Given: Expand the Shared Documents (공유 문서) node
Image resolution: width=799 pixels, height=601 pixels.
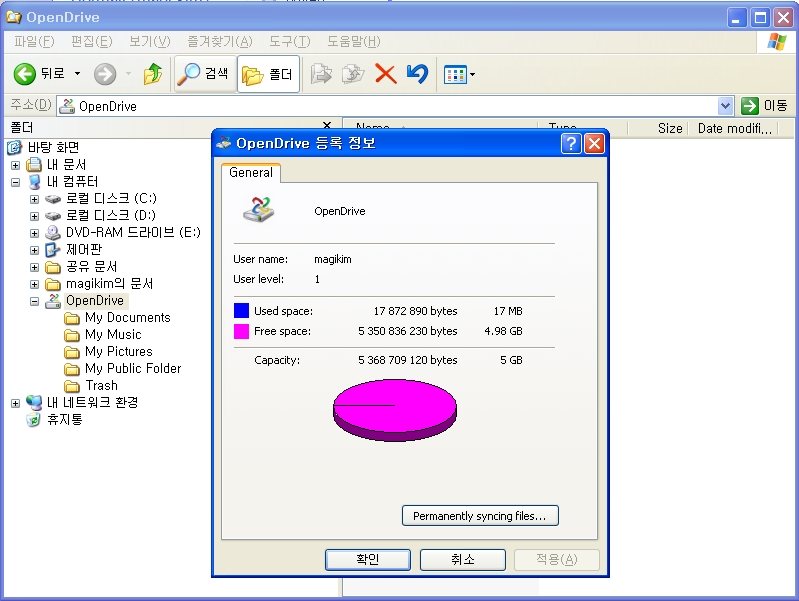Looking at the screenshot, I should tap(34, 267).
